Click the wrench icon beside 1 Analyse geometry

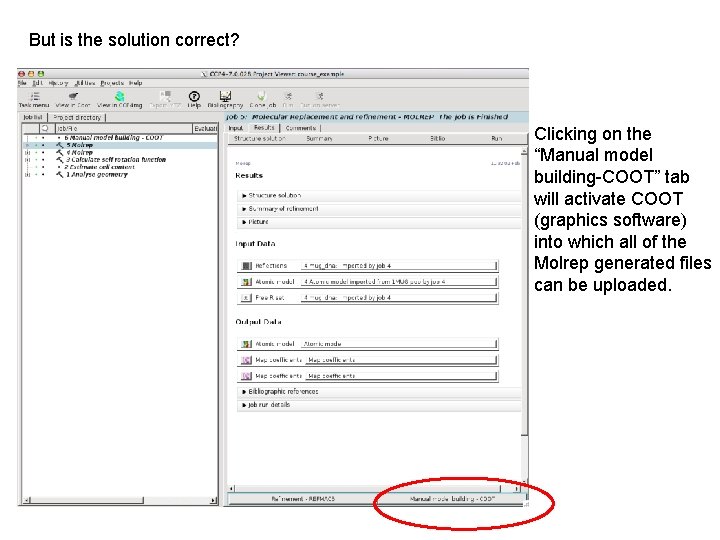[60, 174]
